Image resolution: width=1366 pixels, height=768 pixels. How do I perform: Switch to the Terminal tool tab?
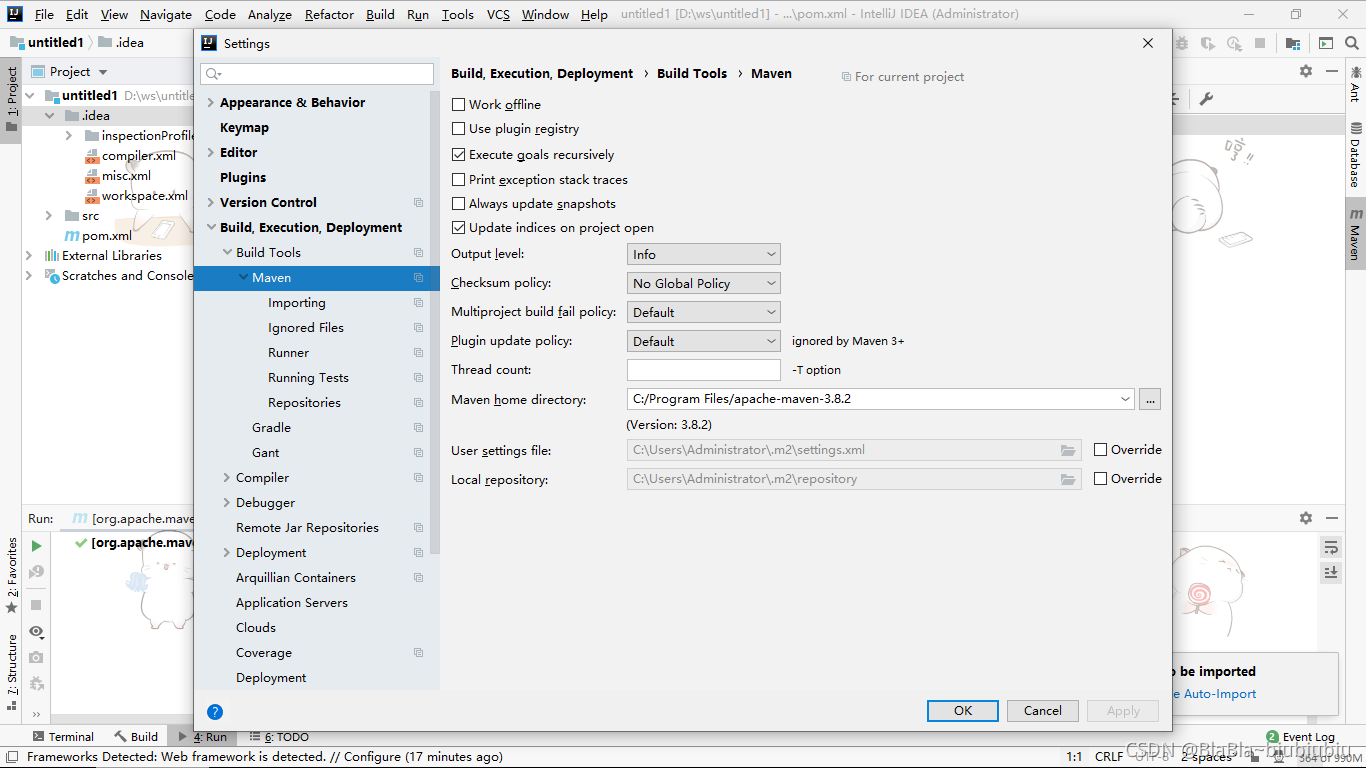click(63, 737)
